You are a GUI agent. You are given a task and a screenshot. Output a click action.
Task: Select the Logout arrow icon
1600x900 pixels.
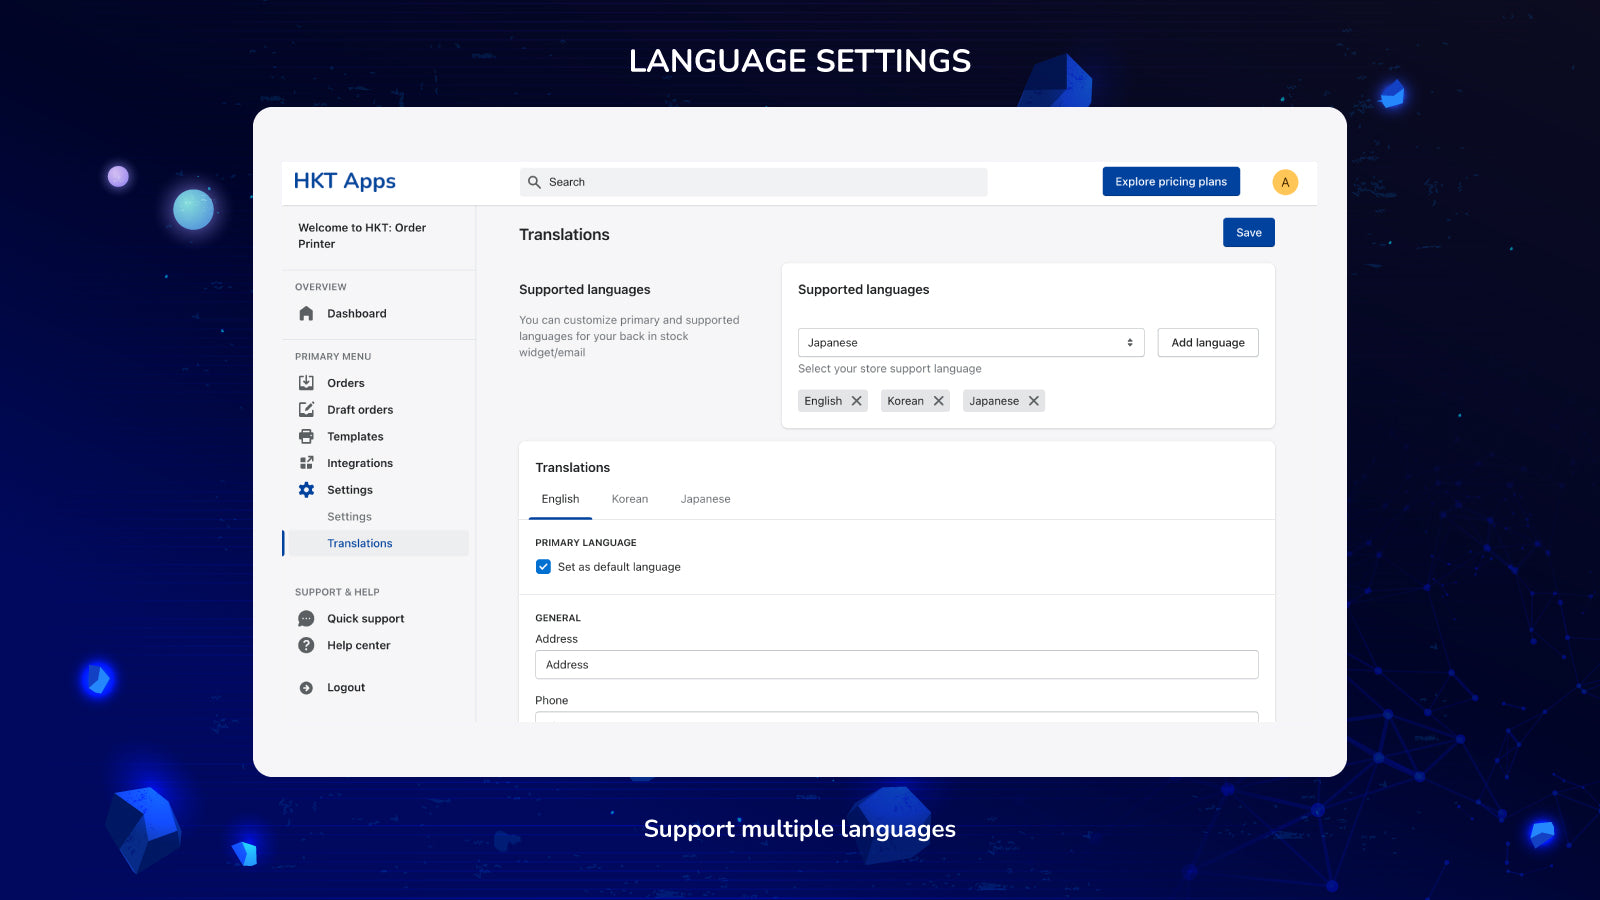(306, 687)
